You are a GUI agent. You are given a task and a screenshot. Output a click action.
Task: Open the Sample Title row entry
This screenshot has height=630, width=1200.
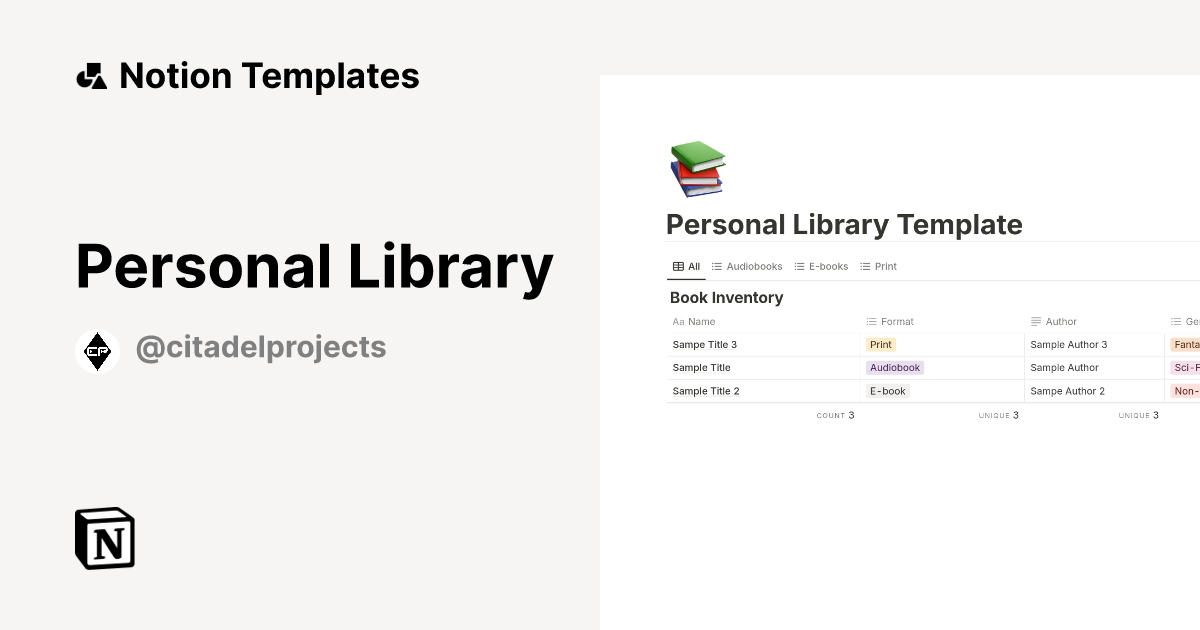point(701,367)
